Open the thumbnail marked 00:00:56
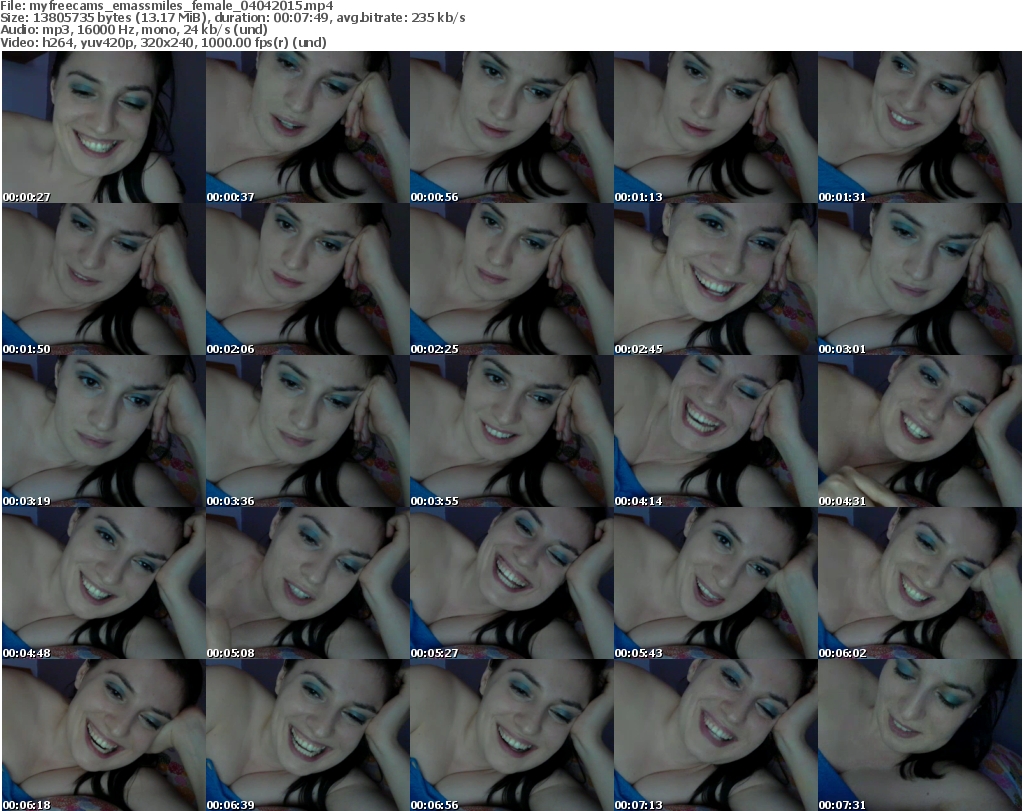This screenshot has height=811, width=1024. point(511,127)
